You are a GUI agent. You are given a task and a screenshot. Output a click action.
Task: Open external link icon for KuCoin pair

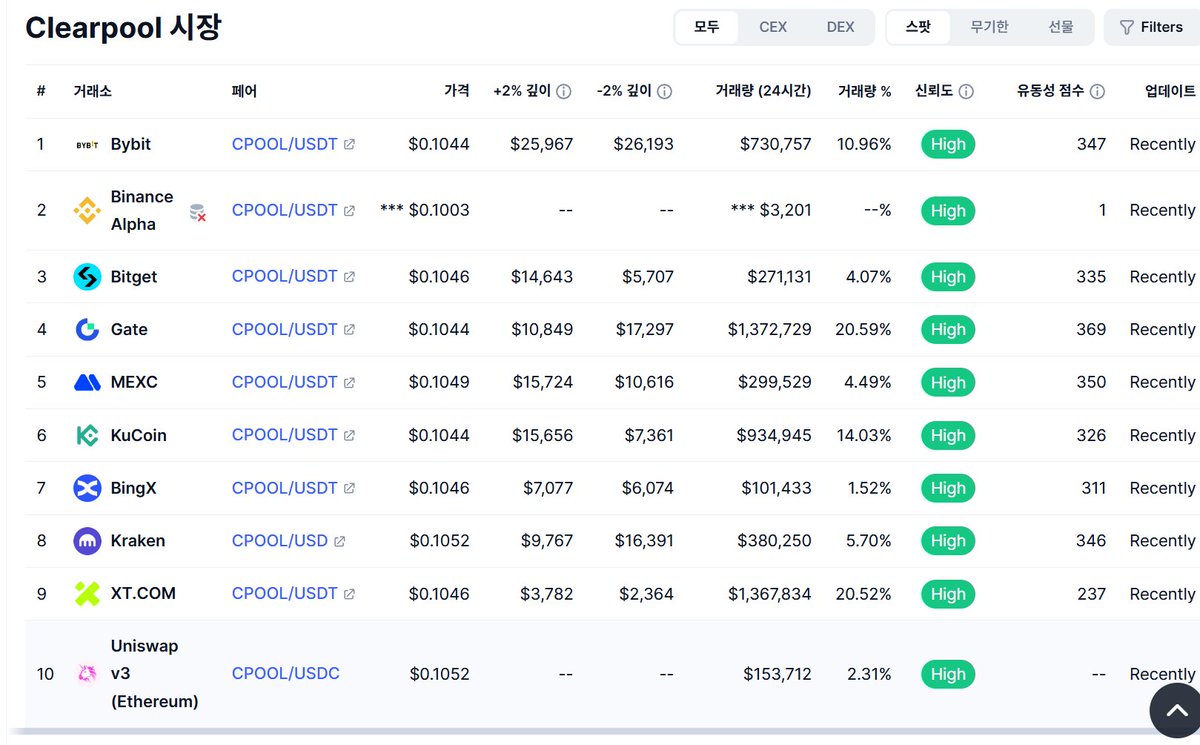click(x=349, y=435)
